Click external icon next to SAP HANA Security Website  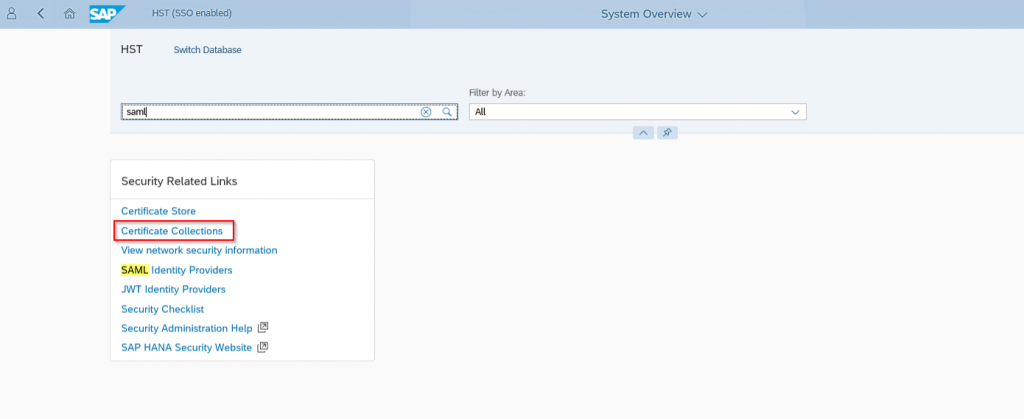tap(263, 347)
